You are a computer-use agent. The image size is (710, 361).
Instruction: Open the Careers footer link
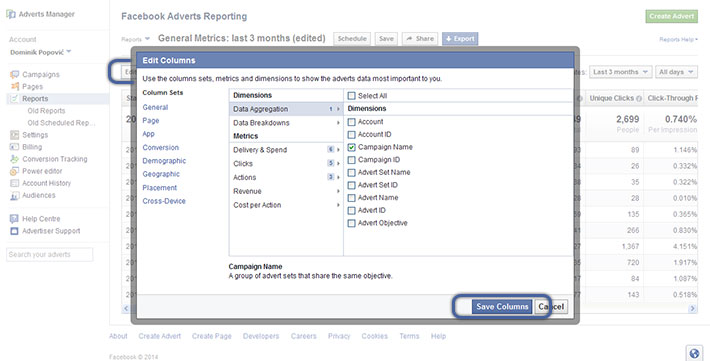click(303, 336)
